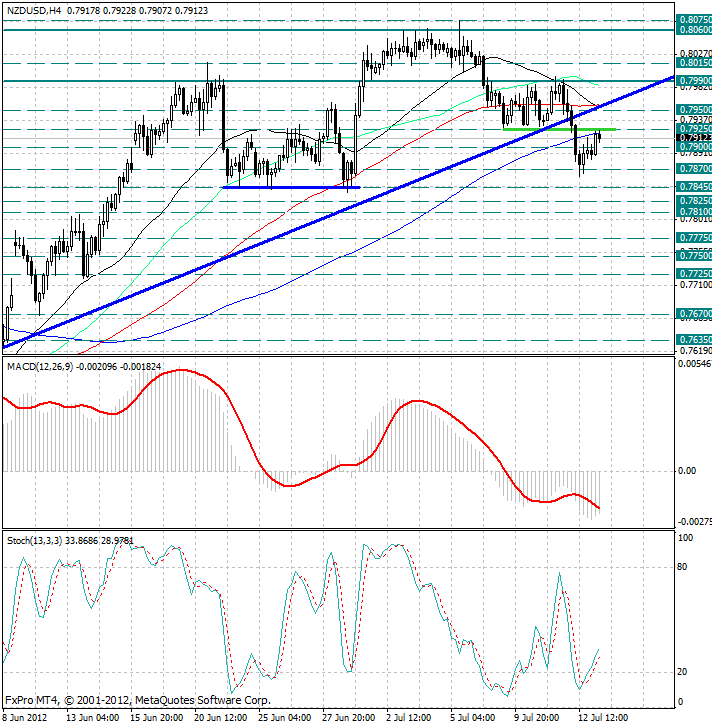Viewport: 712px width, 725px height.
Task: Click the 0.79250 price level label
Action: [694, 128]
